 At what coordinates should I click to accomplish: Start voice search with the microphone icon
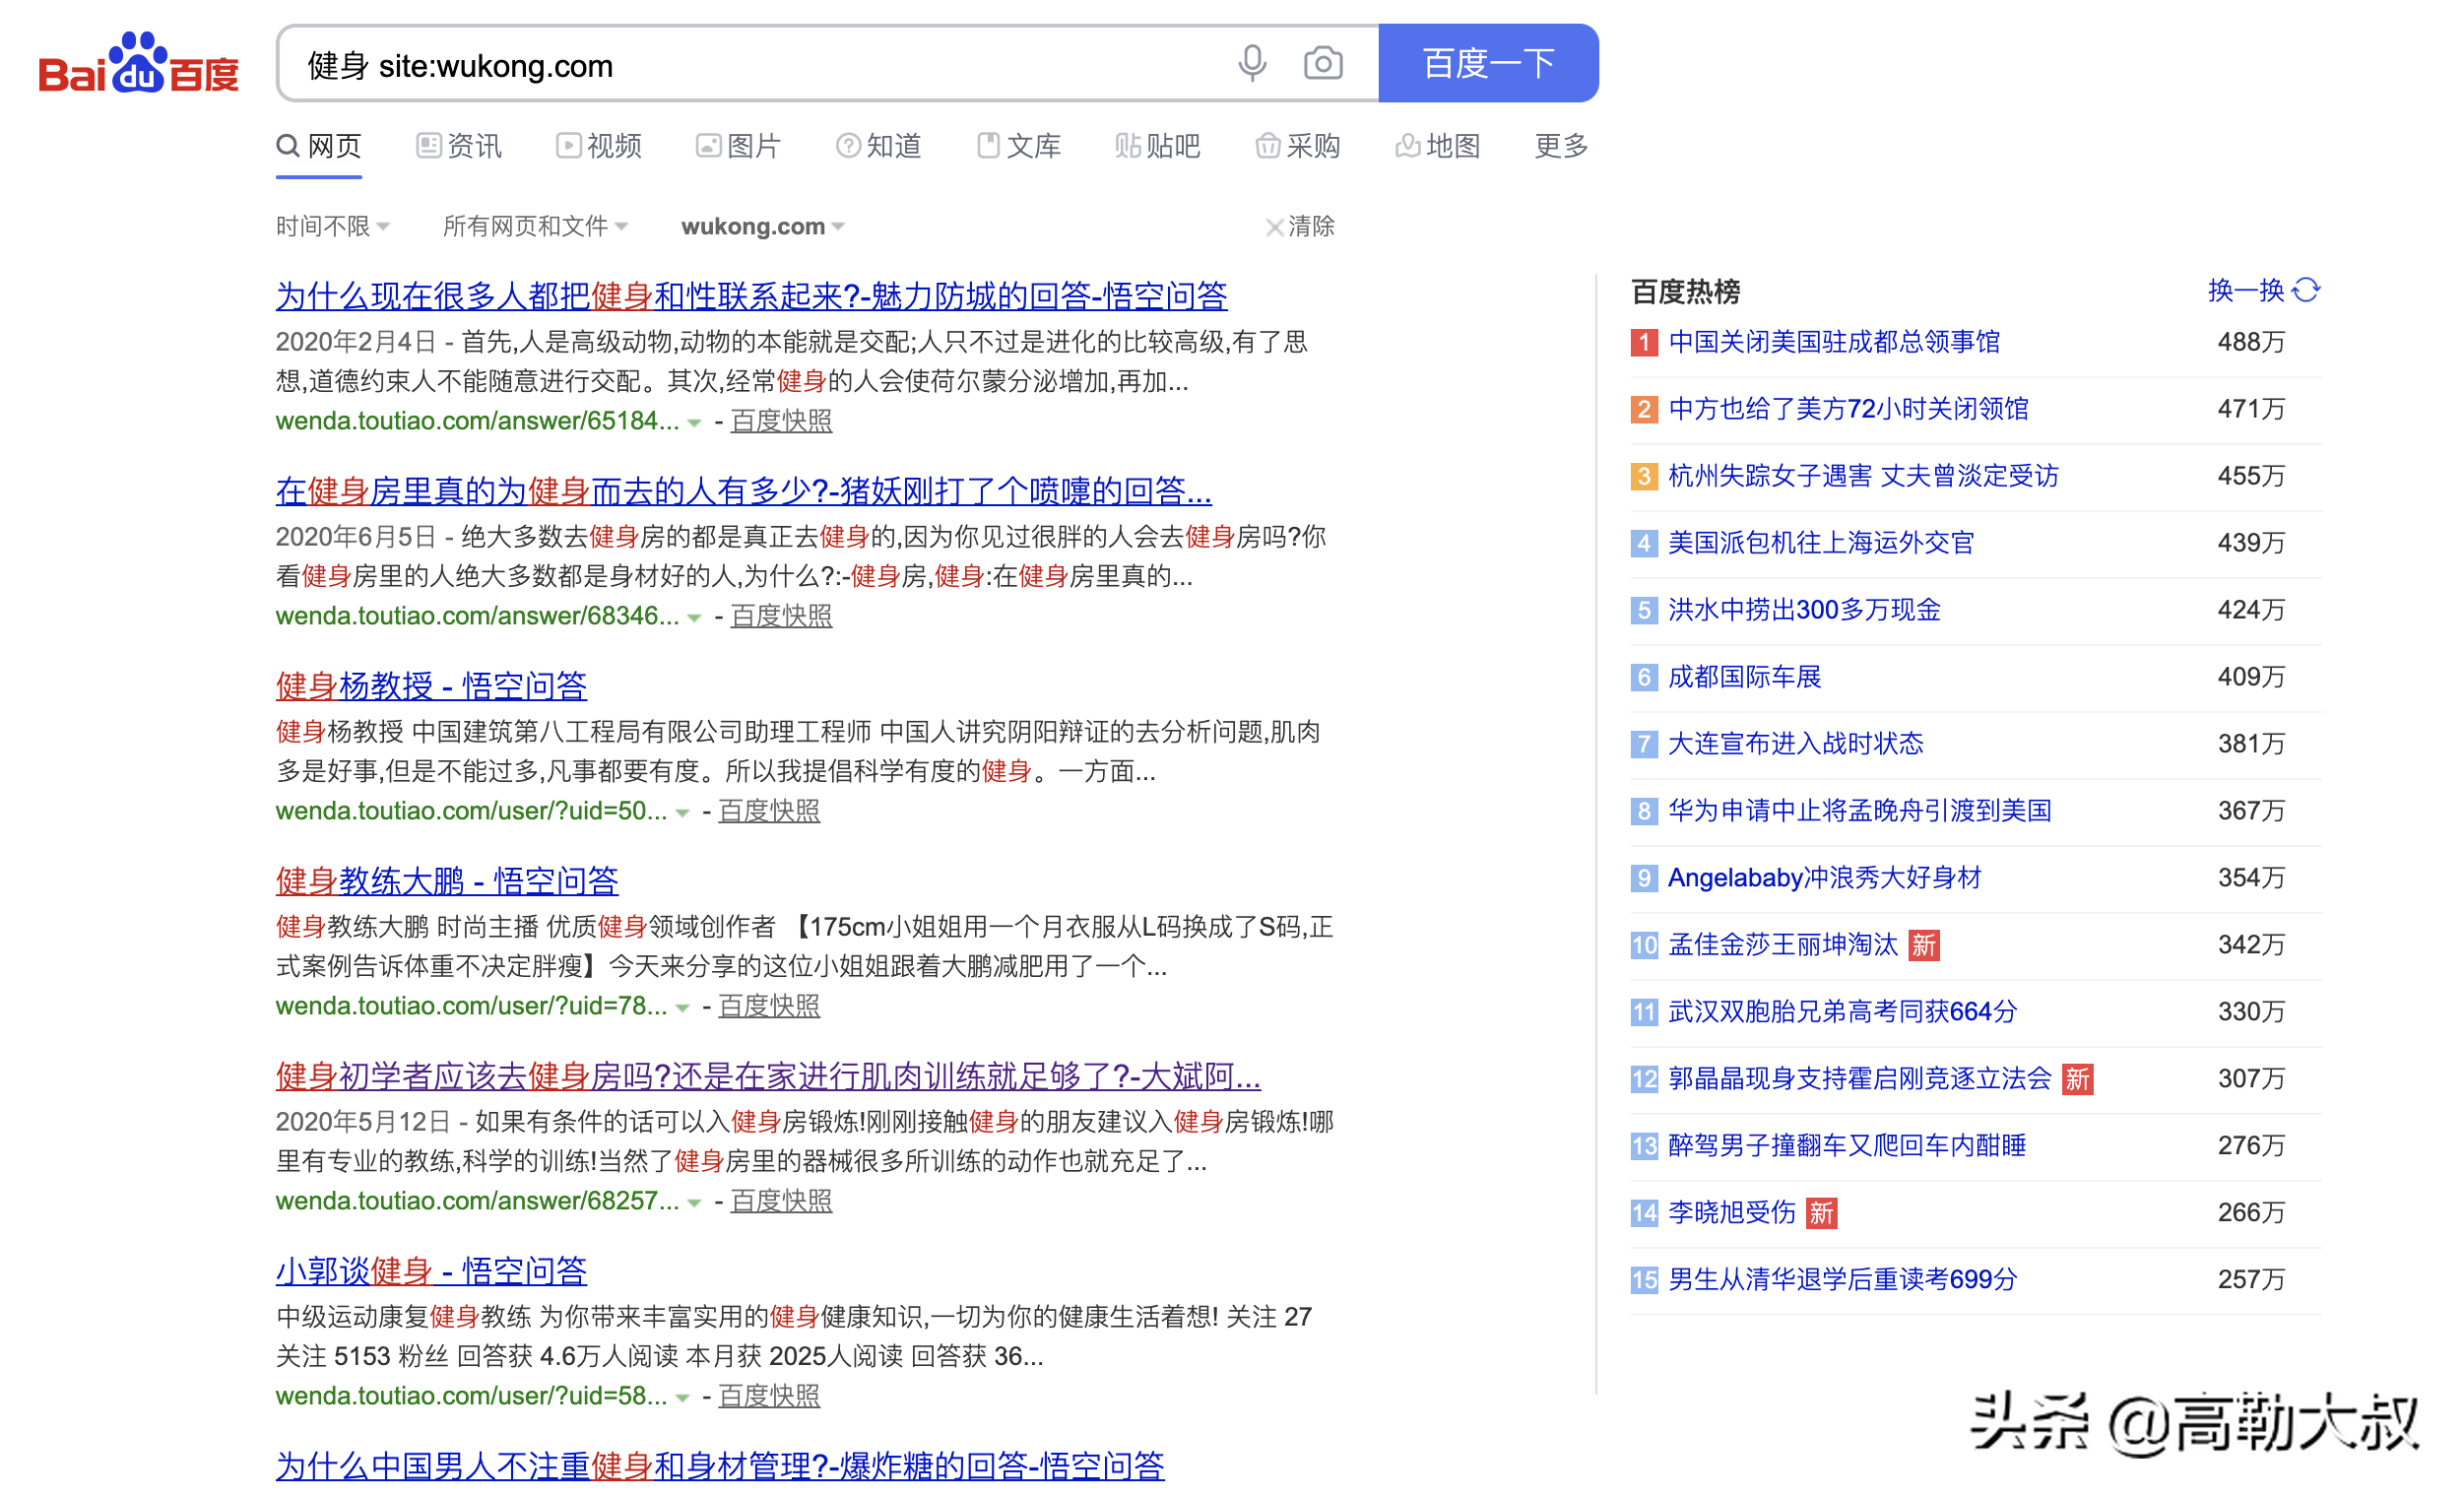[1251, 64]
